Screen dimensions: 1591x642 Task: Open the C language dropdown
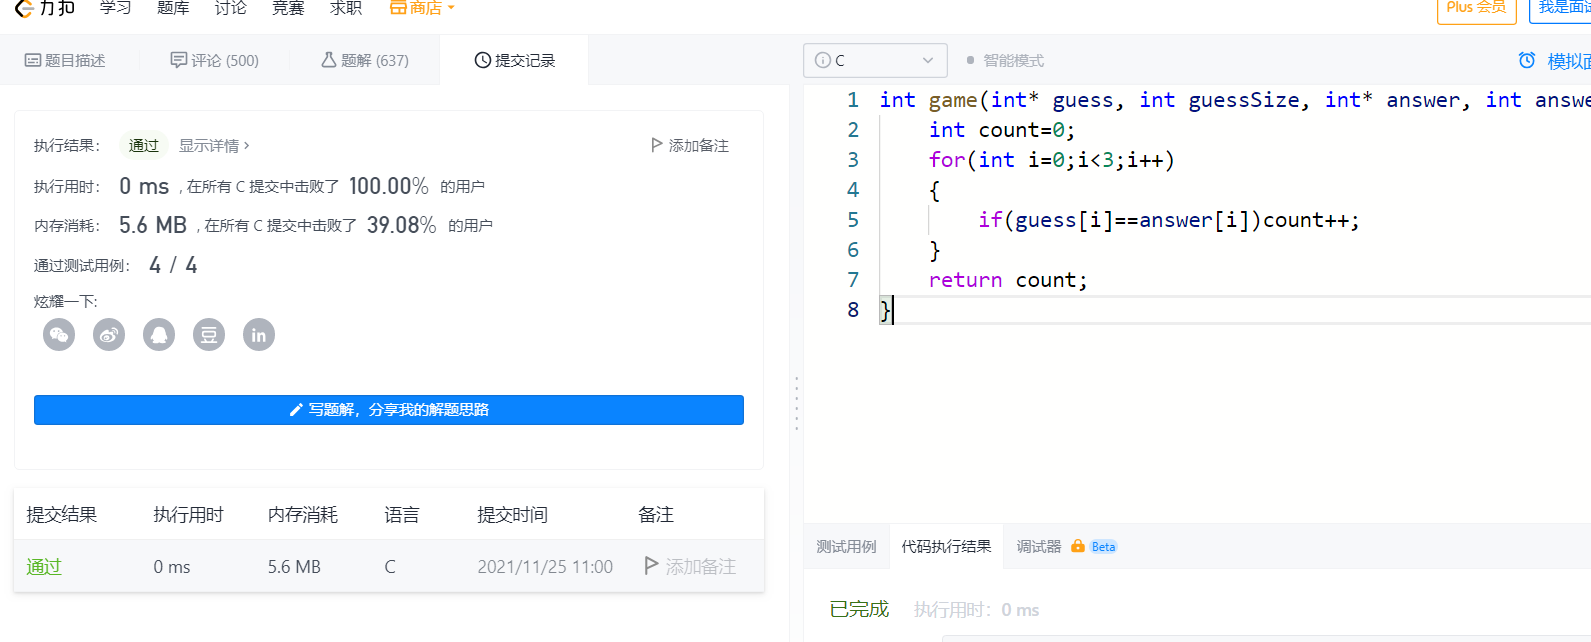click(875, 60)
